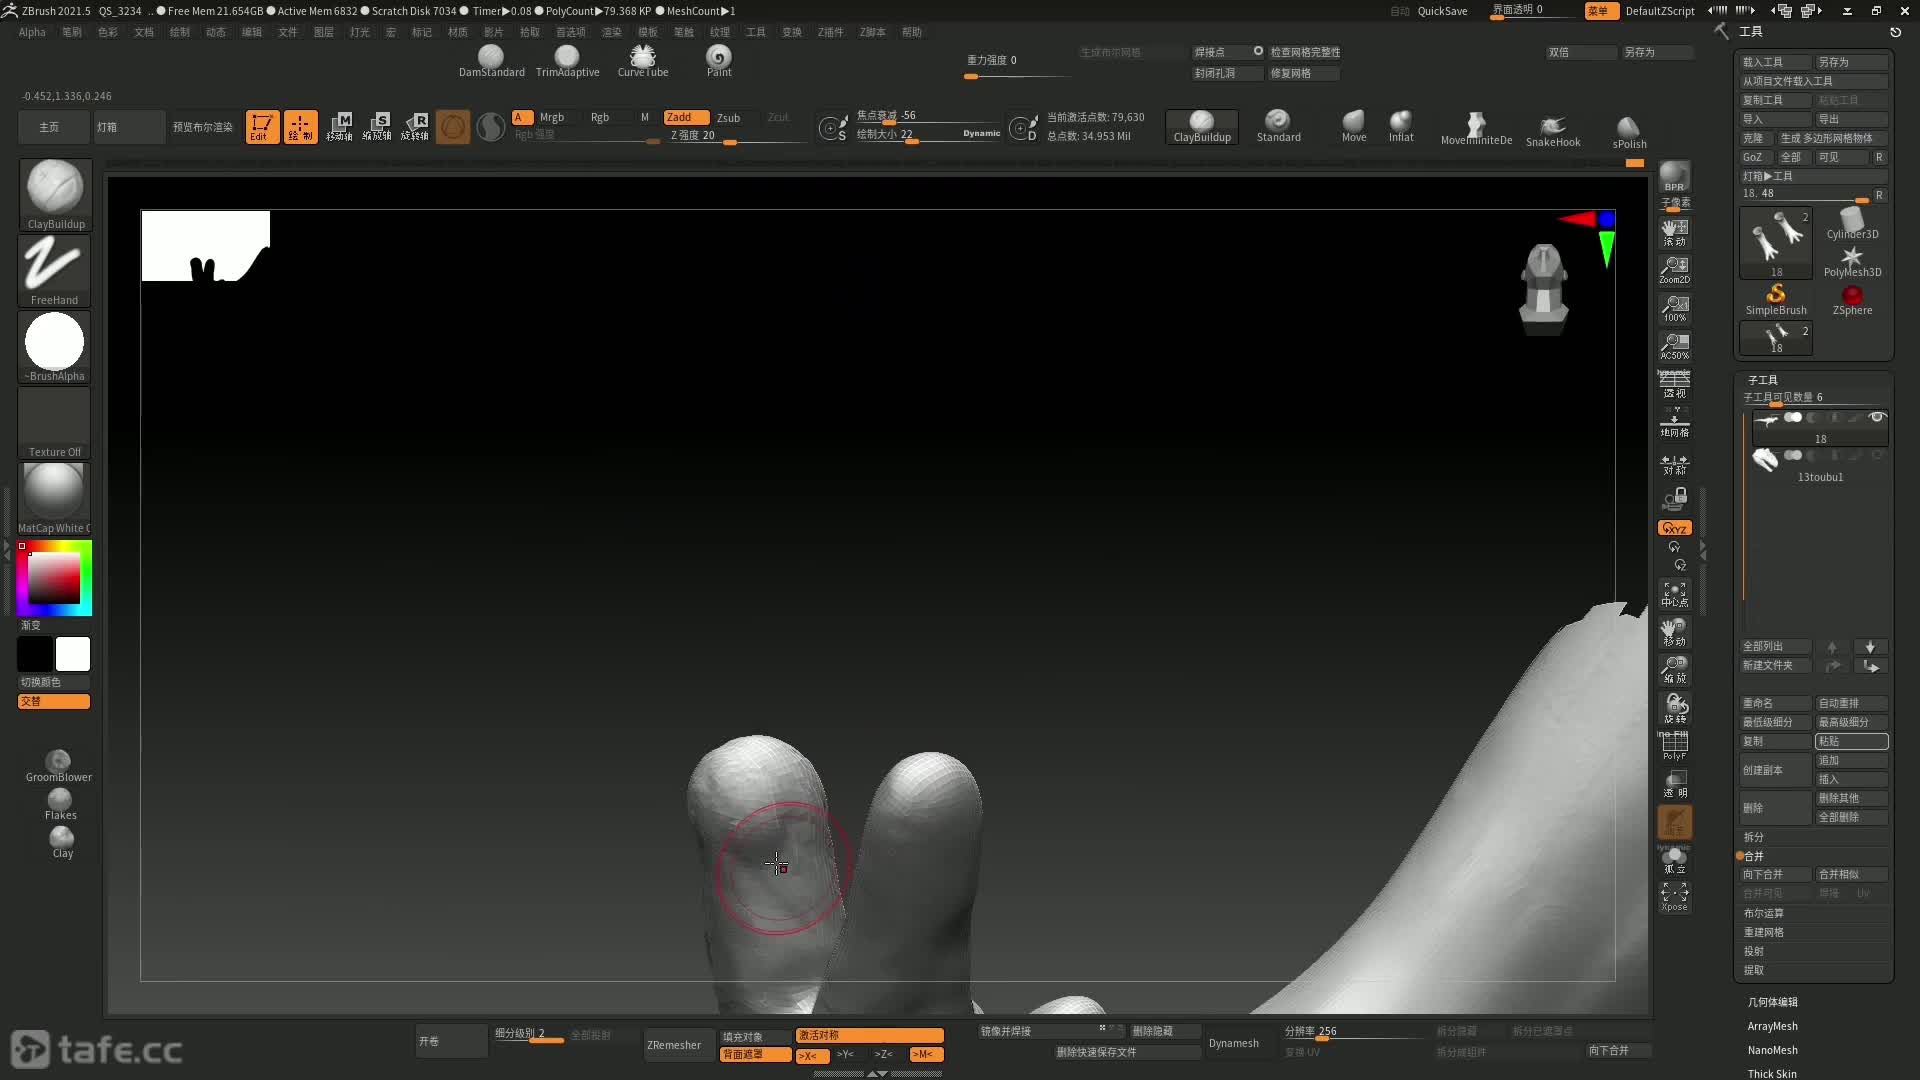Toggle 激活对称 (Activate Symmetry)
The height and width of the screenshot is (1080, 1920).
click(x=869, y=1035)
